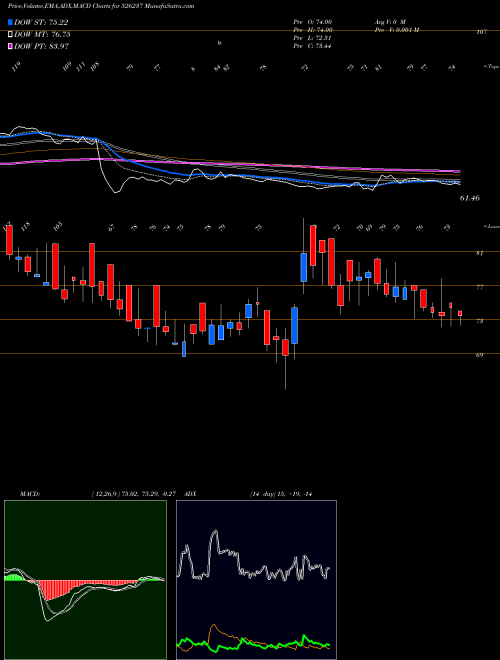The image size is (500, 660).
Task: Open the dark blue ADX indicator panel
Action: pos(256,580)
